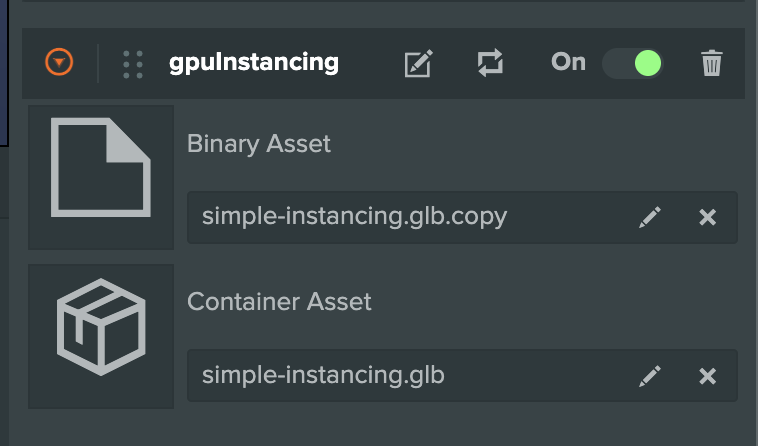Click the green knob of the enable switch

click(x=647, y=63)
